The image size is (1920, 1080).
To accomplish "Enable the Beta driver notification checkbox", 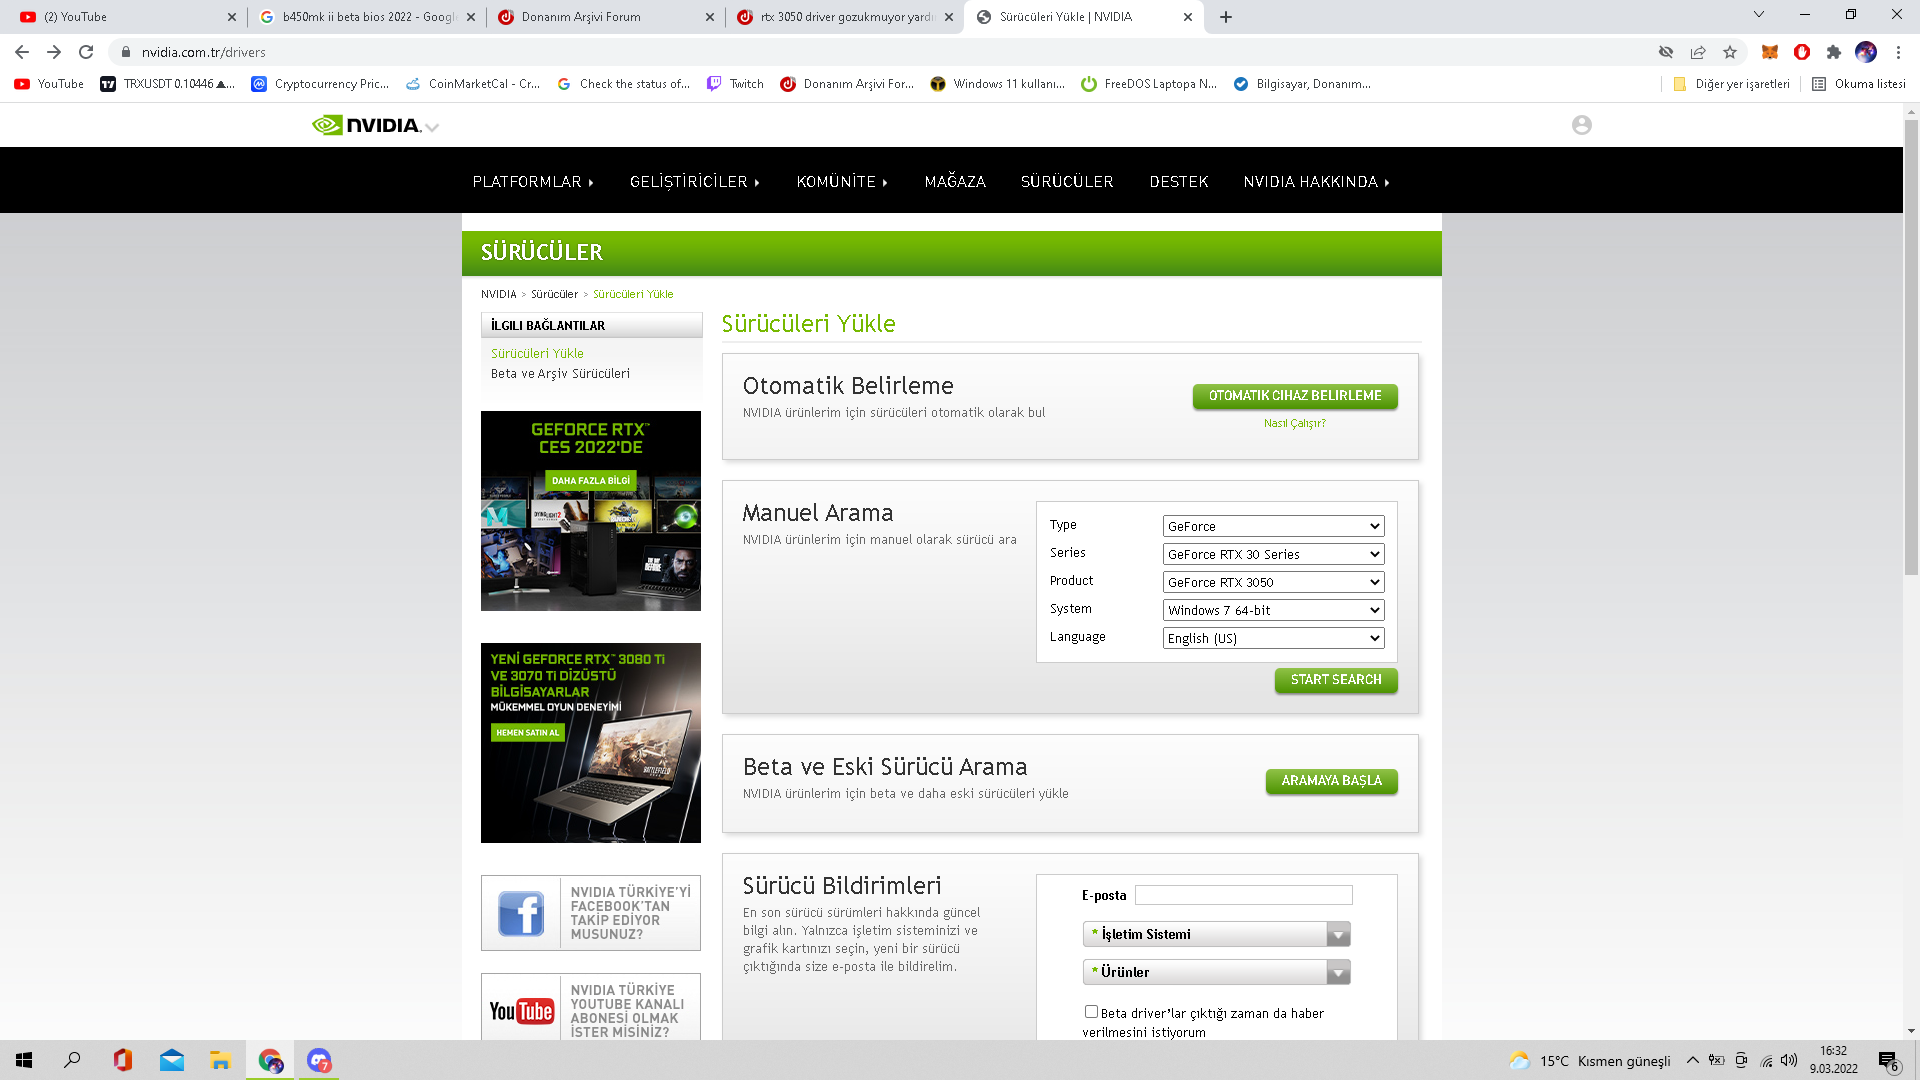I will tap(1091, 1012).
